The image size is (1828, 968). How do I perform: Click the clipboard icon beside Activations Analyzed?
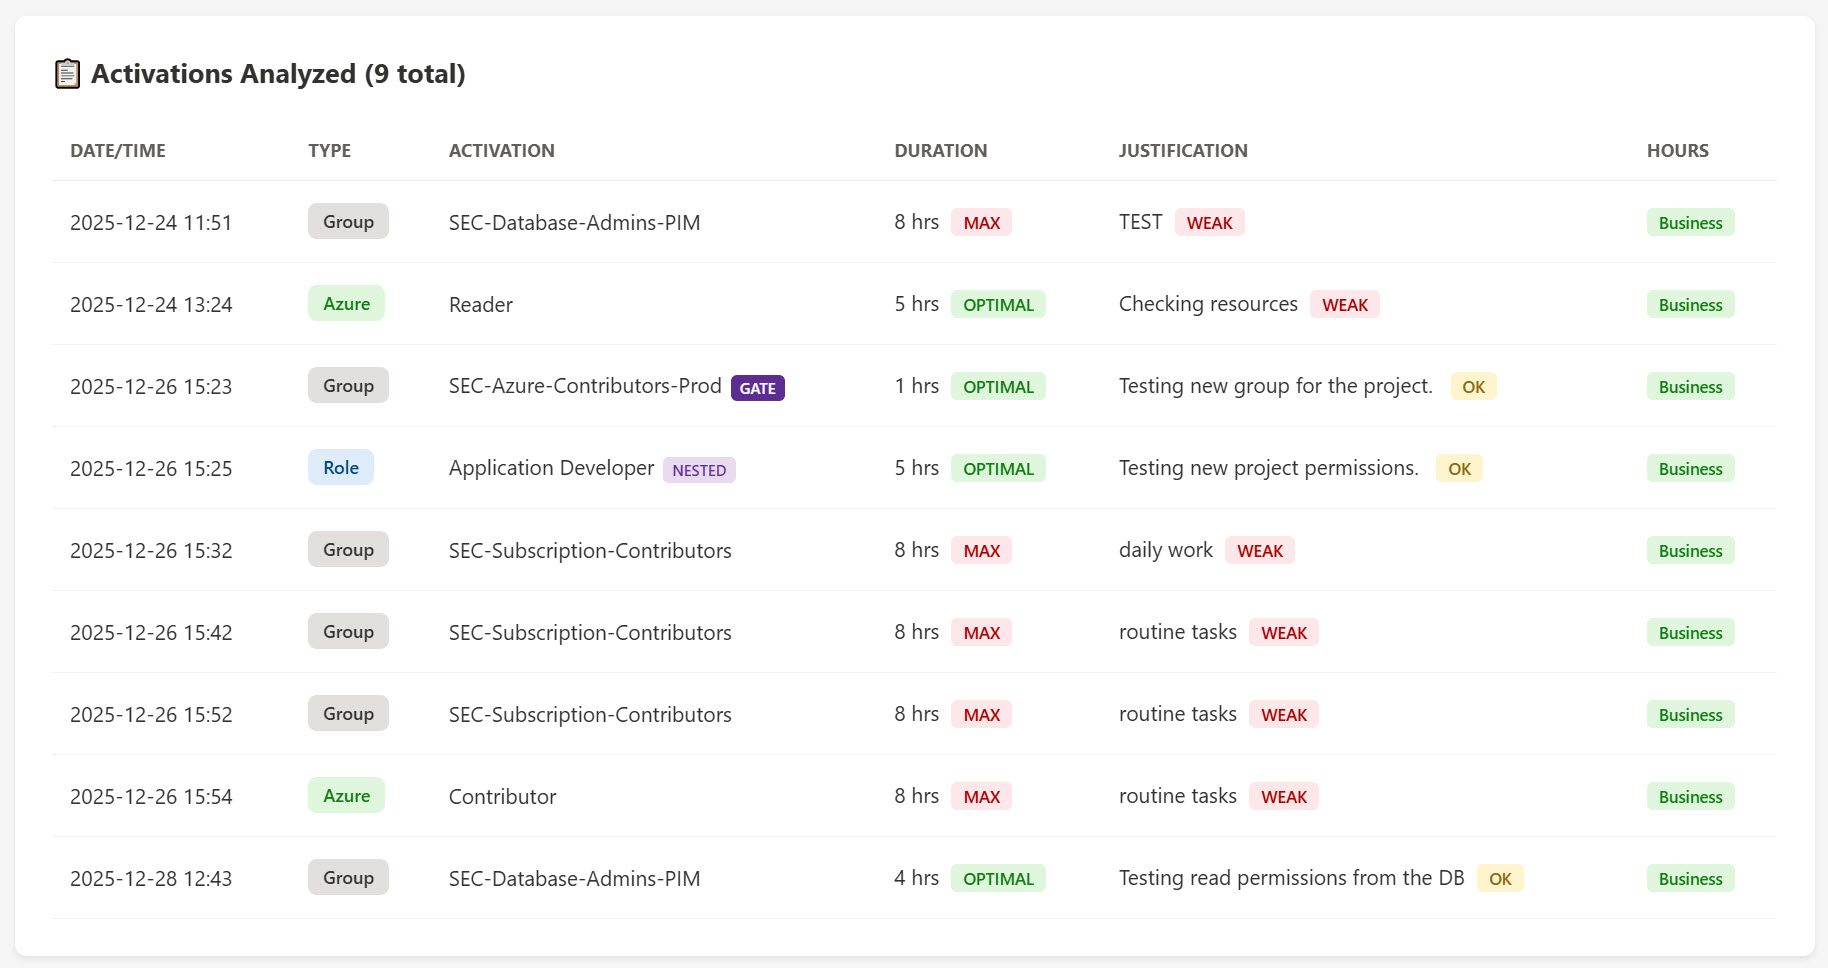(67, 74)
